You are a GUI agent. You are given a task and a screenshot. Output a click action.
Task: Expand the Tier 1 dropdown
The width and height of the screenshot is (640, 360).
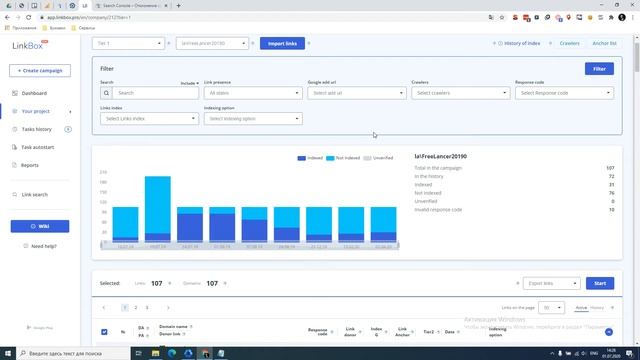pyautogui.click(x=128, y=43)
